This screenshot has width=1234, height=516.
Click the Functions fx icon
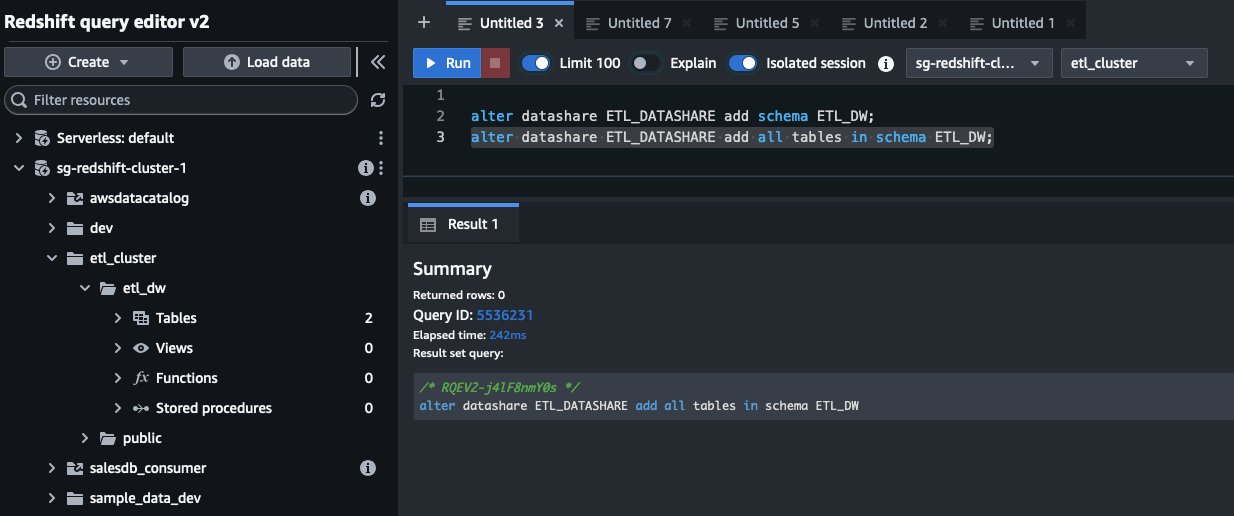[x=141, y=378]
